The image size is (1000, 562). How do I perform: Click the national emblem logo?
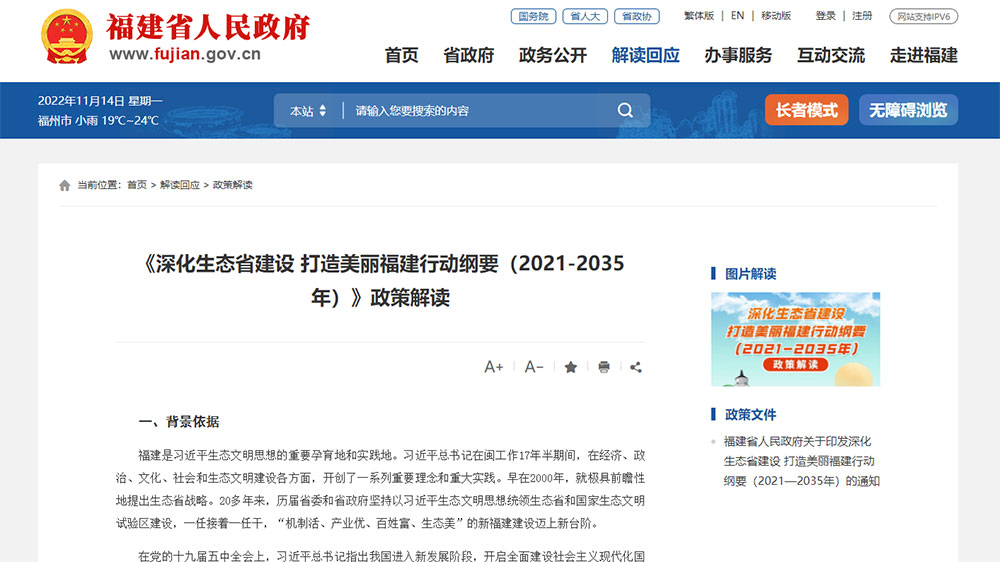(x=67, y=37)
